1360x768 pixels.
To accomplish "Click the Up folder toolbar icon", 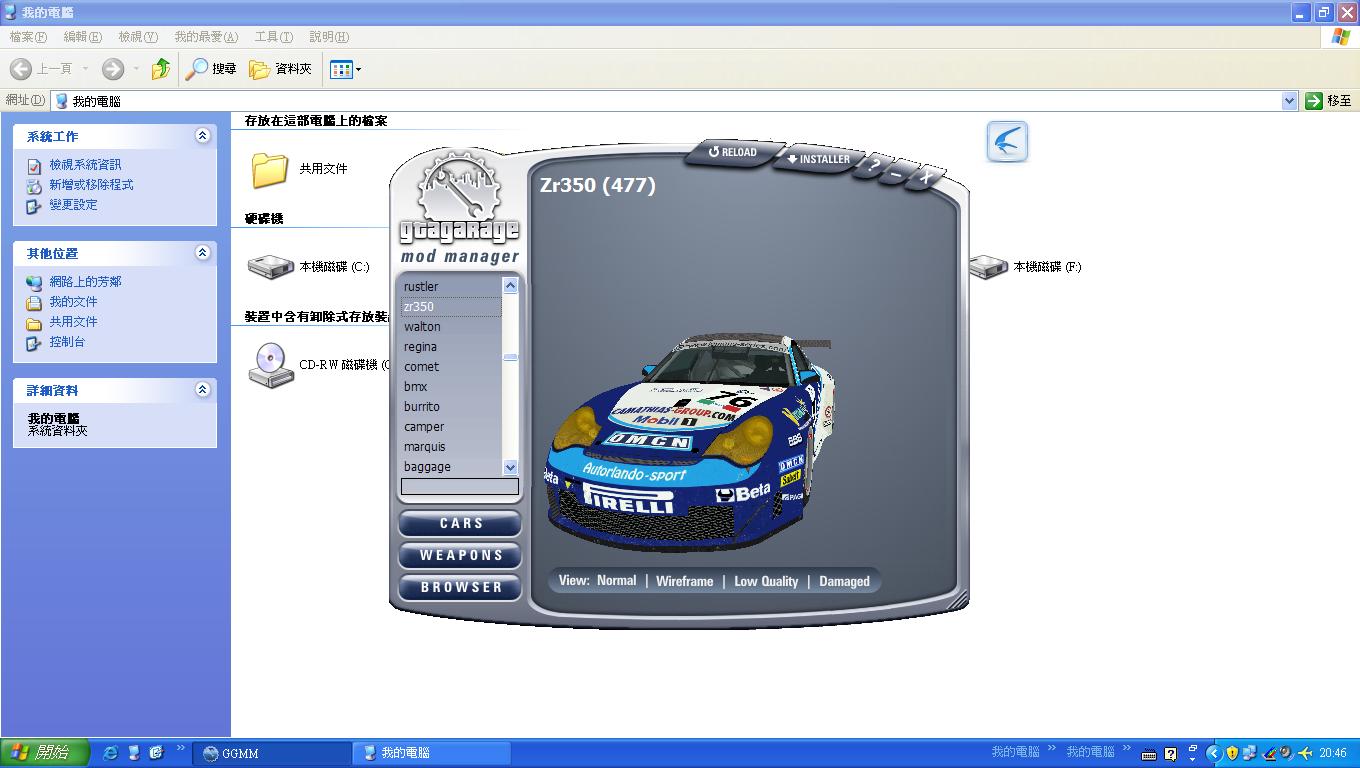I will 161,69.
